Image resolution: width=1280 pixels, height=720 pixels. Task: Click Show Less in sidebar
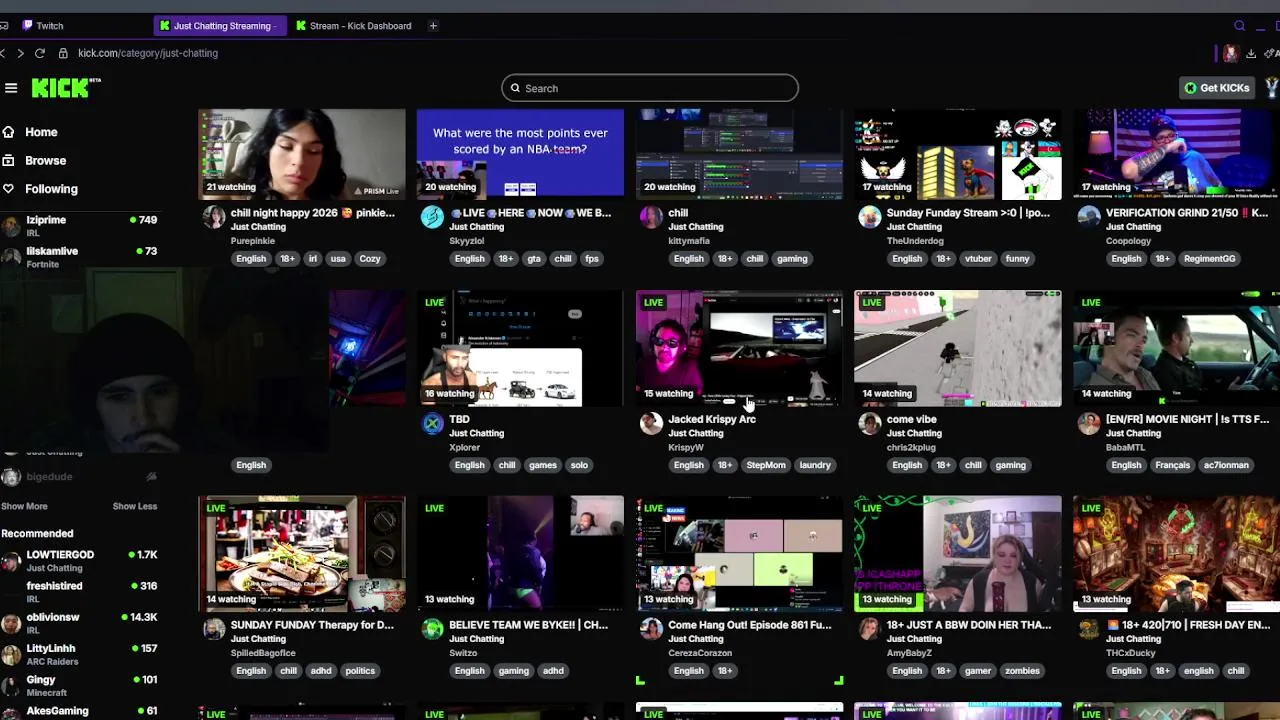coord(134,506)
